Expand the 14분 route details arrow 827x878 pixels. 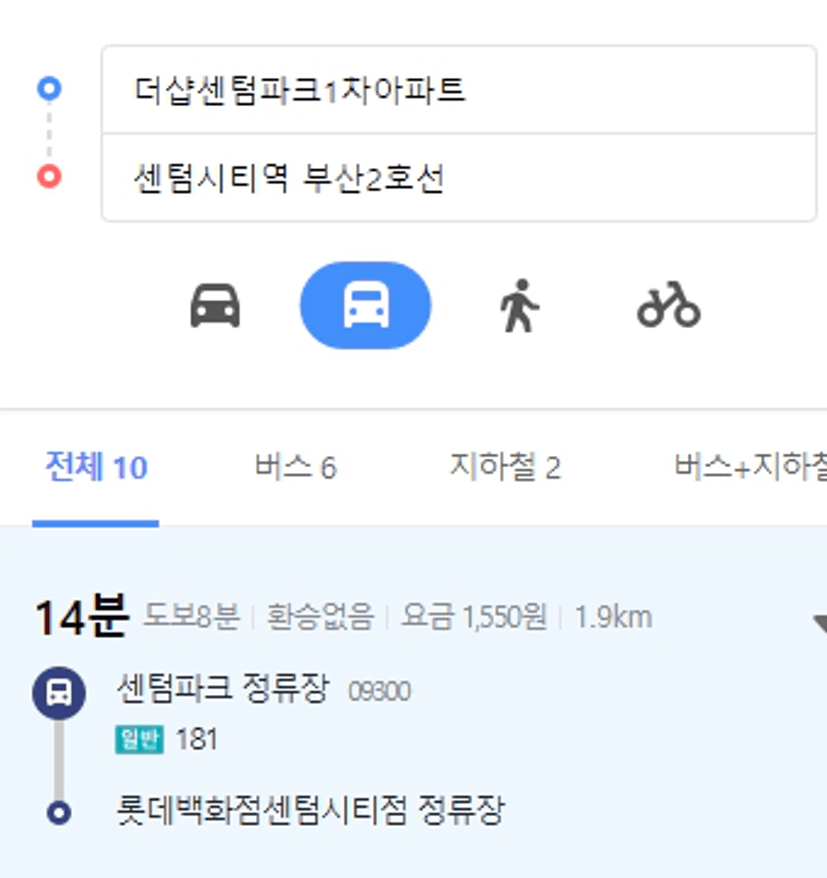[820, 623]
